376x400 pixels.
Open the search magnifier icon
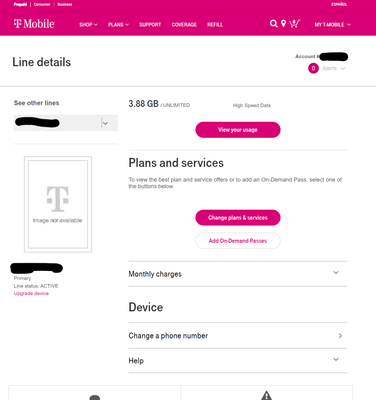(x=273, y=24)
